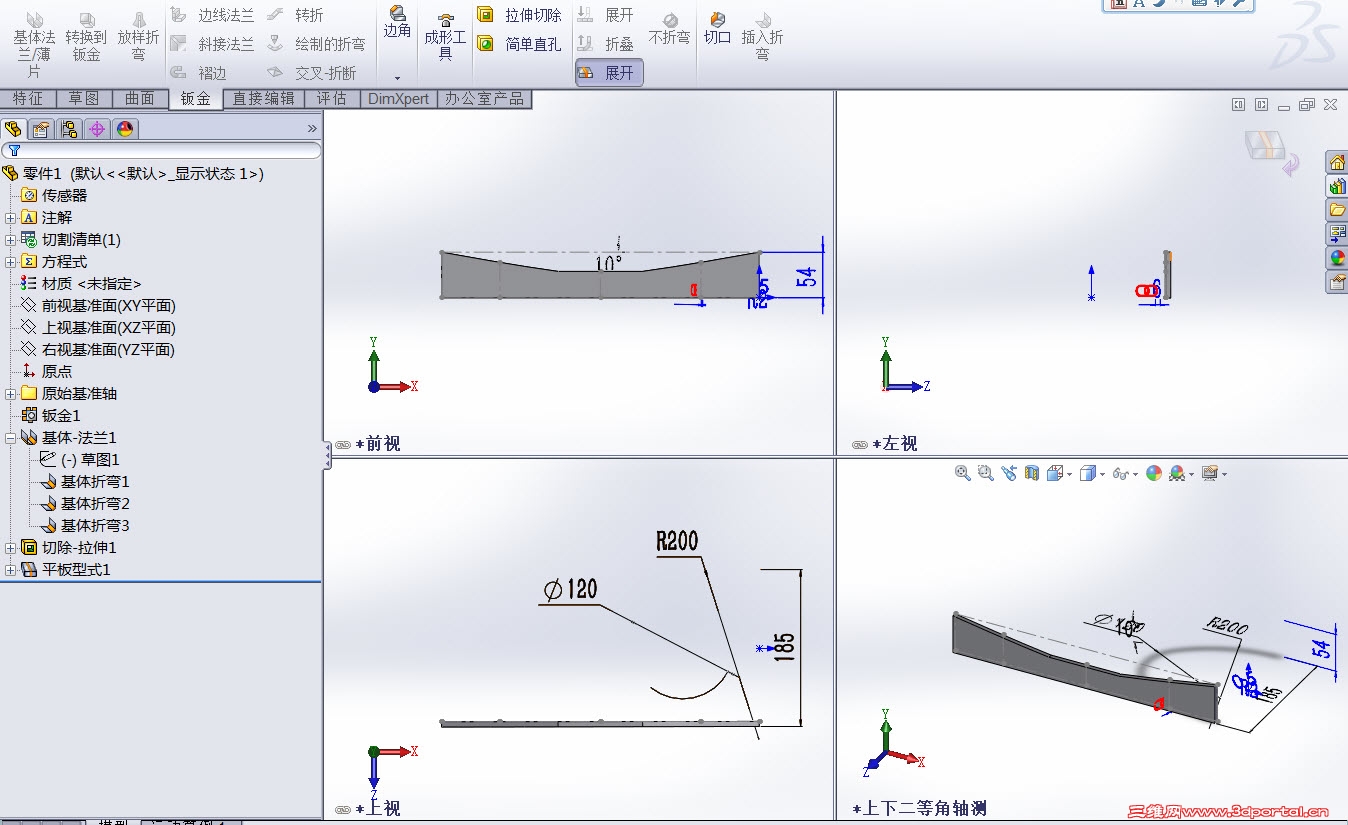The image size is (1348, 825).
Task: Click the Unfold (展开) tool above Fold
Action: (606, 15)
